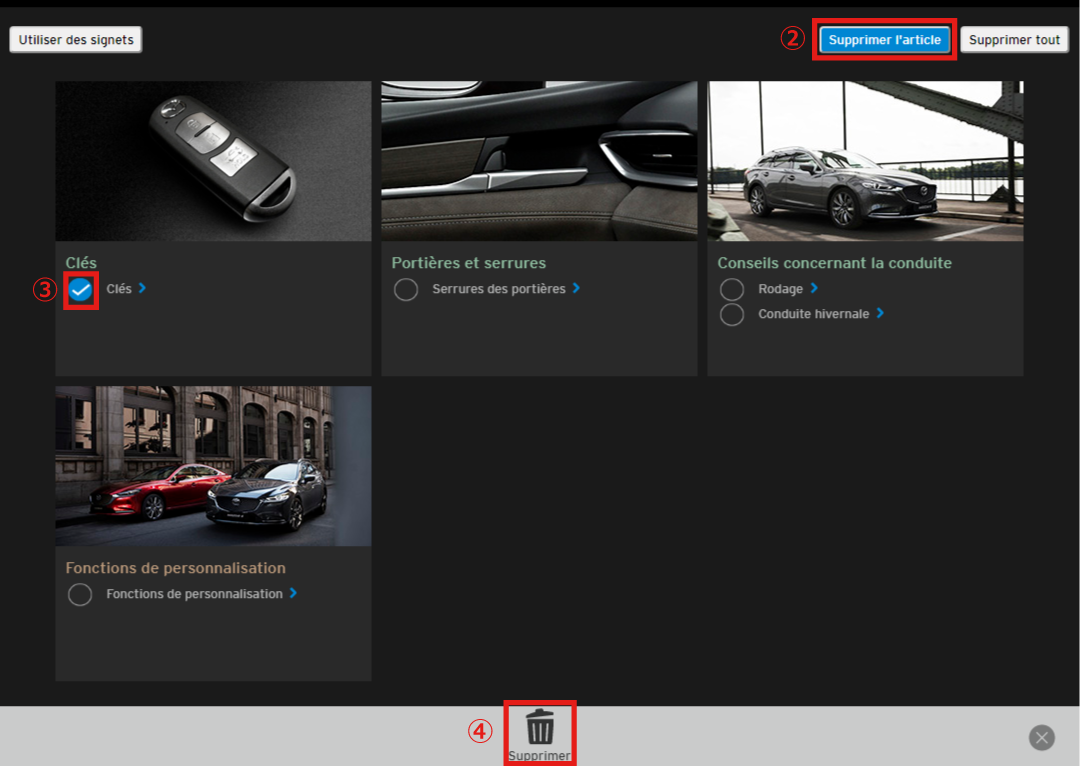Click the gray wagon on bridge thumbnail
Image resolution: width=1080 pixels, height=766 pixels.
865,161
